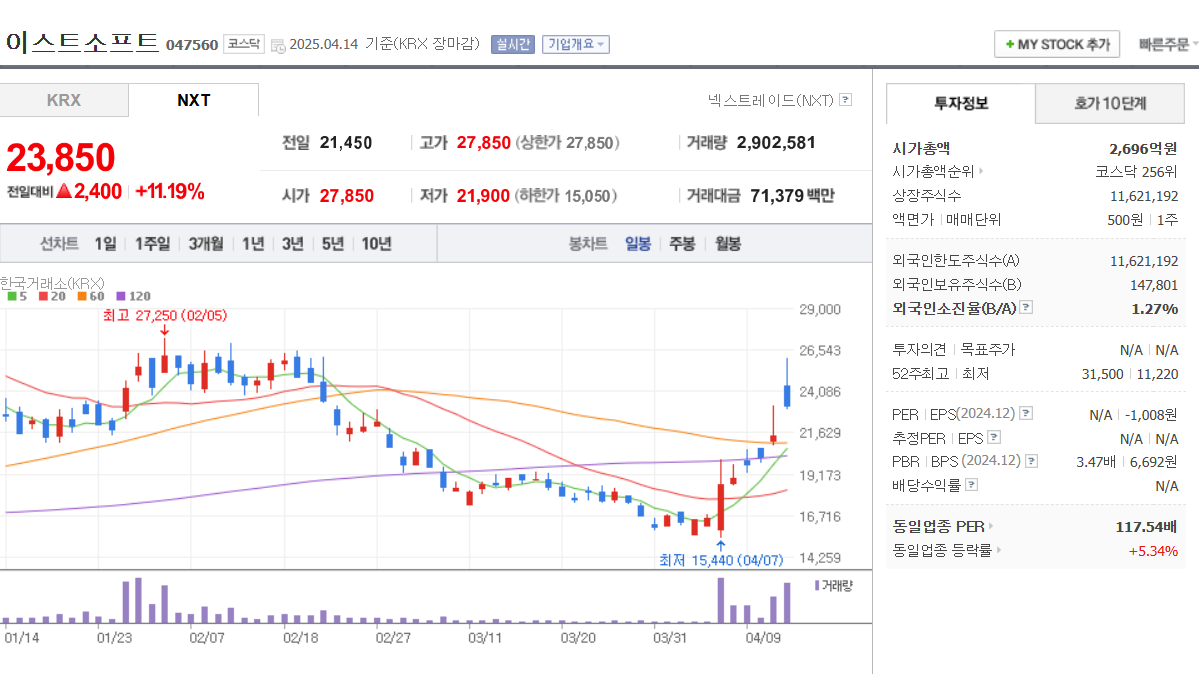Select the 1년 line chart period
The height and width of the screenshot is (674, 1199).
(x=253, y=244)
